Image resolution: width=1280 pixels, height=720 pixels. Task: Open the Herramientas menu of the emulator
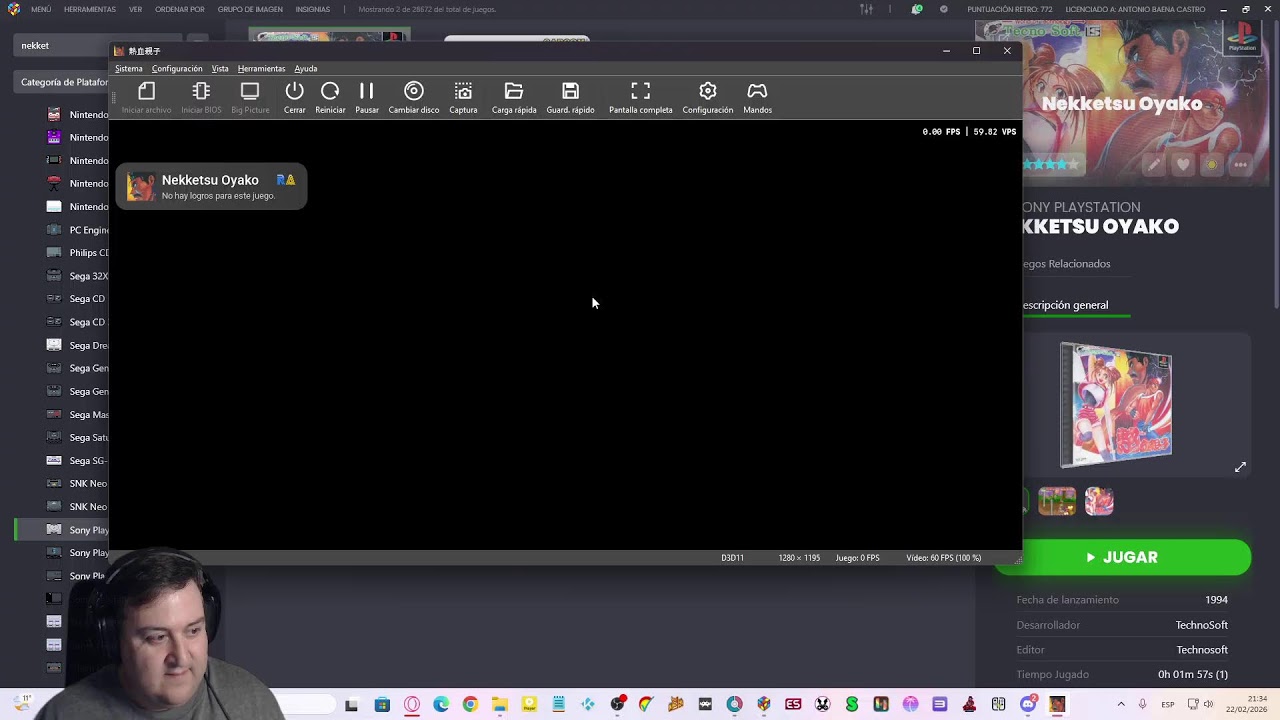261,69
